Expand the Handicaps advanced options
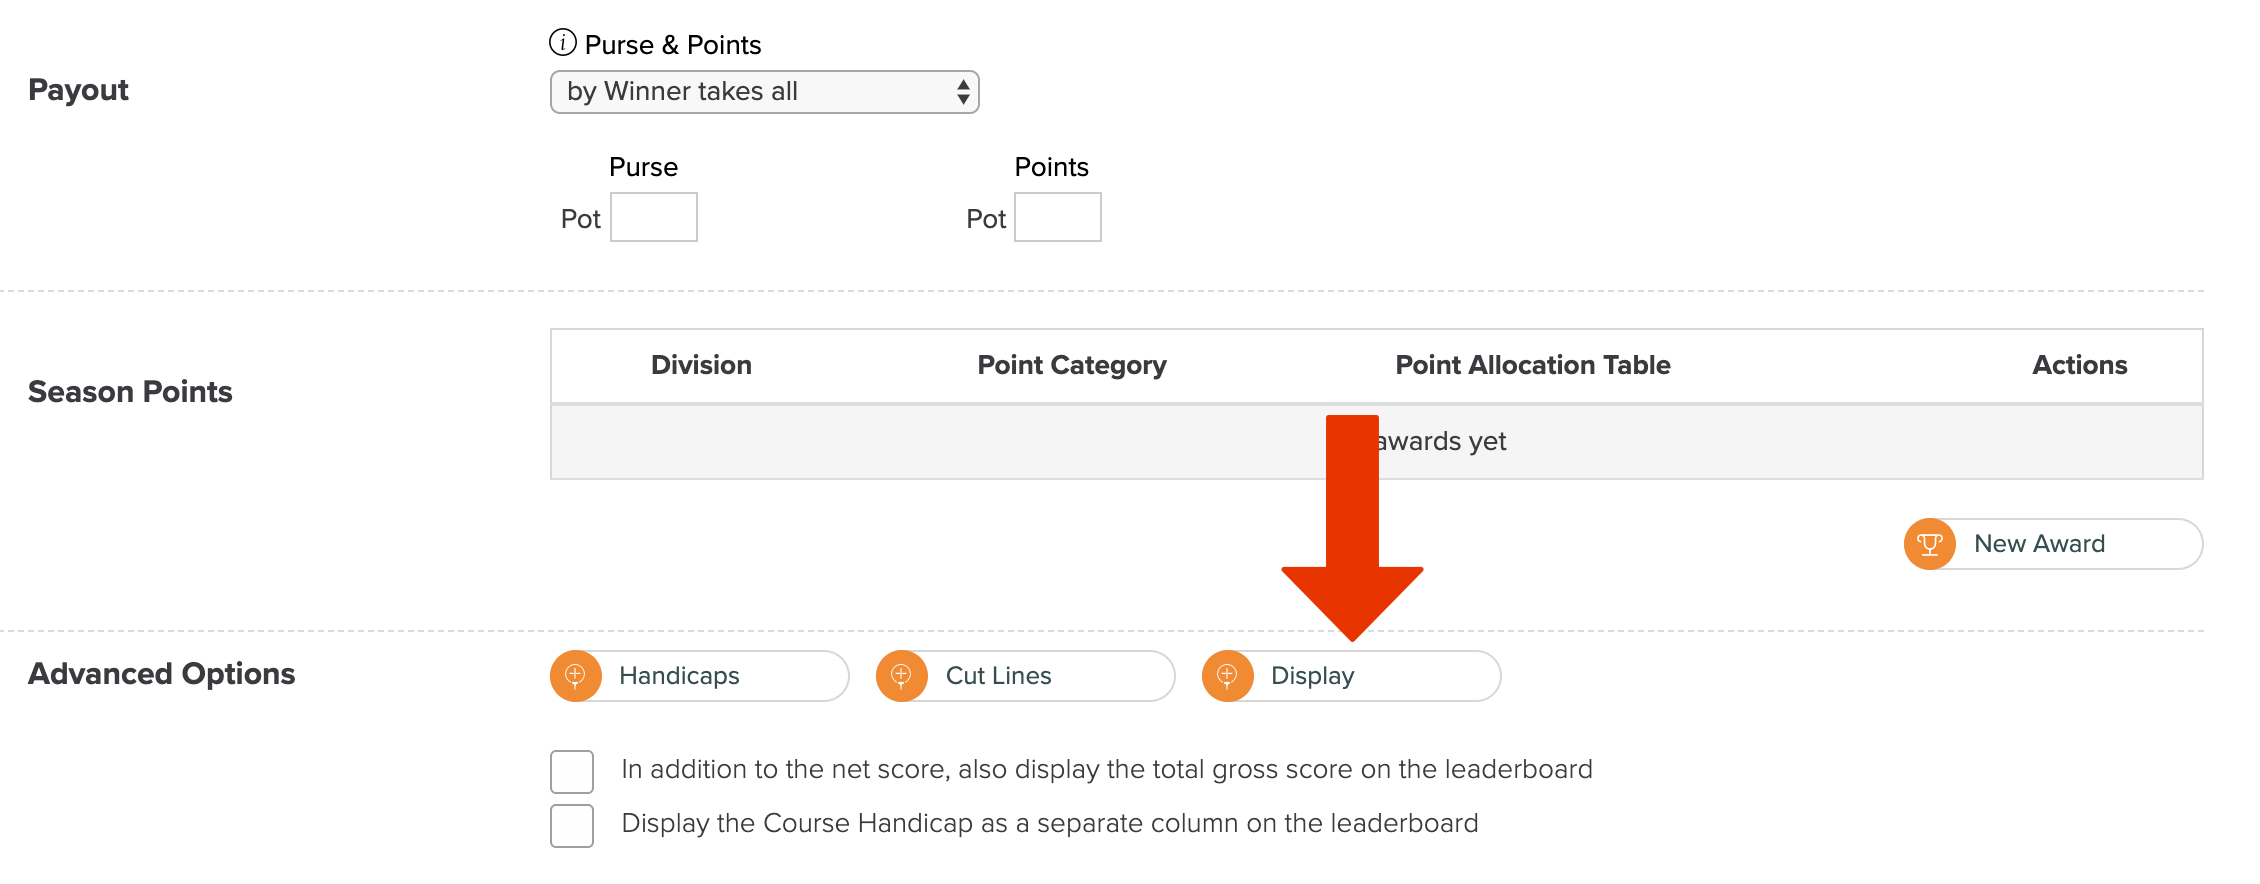The height and width of the screenshot is (884, 2260). (699, 676)
